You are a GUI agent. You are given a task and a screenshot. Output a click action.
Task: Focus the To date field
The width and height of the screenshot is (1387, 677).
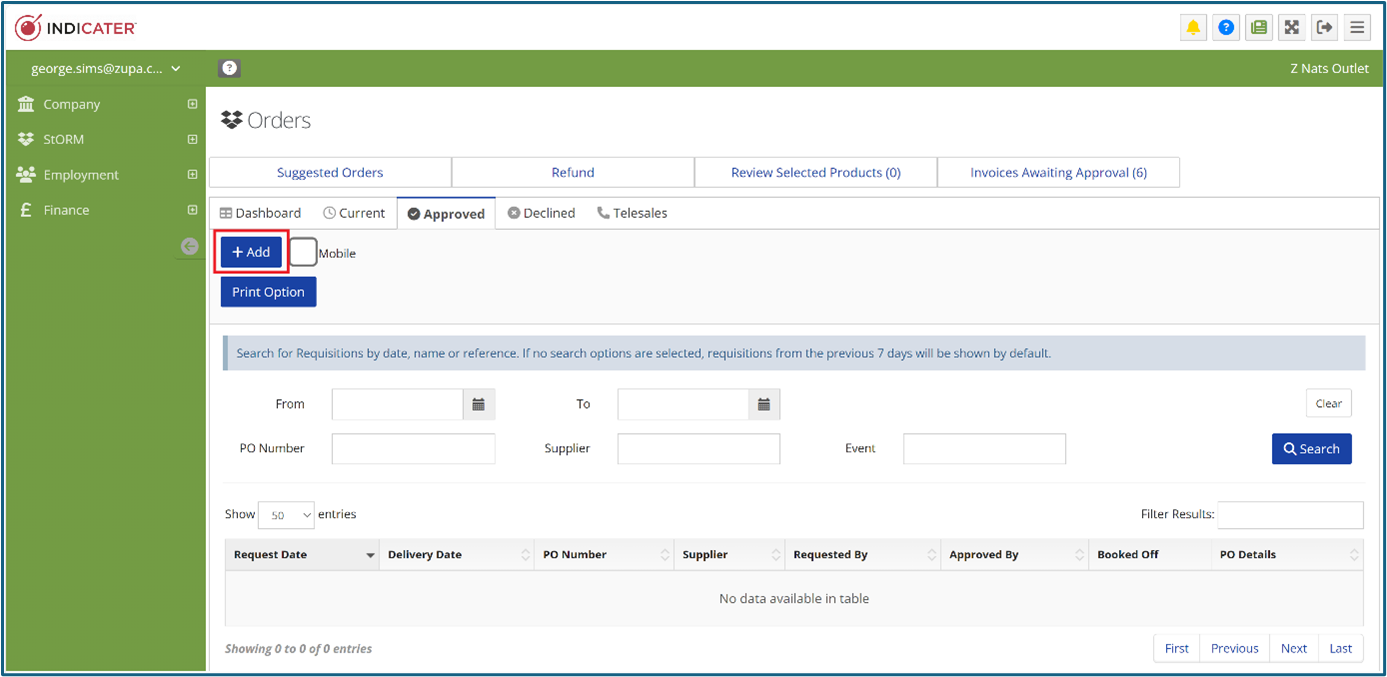(683, 404)
